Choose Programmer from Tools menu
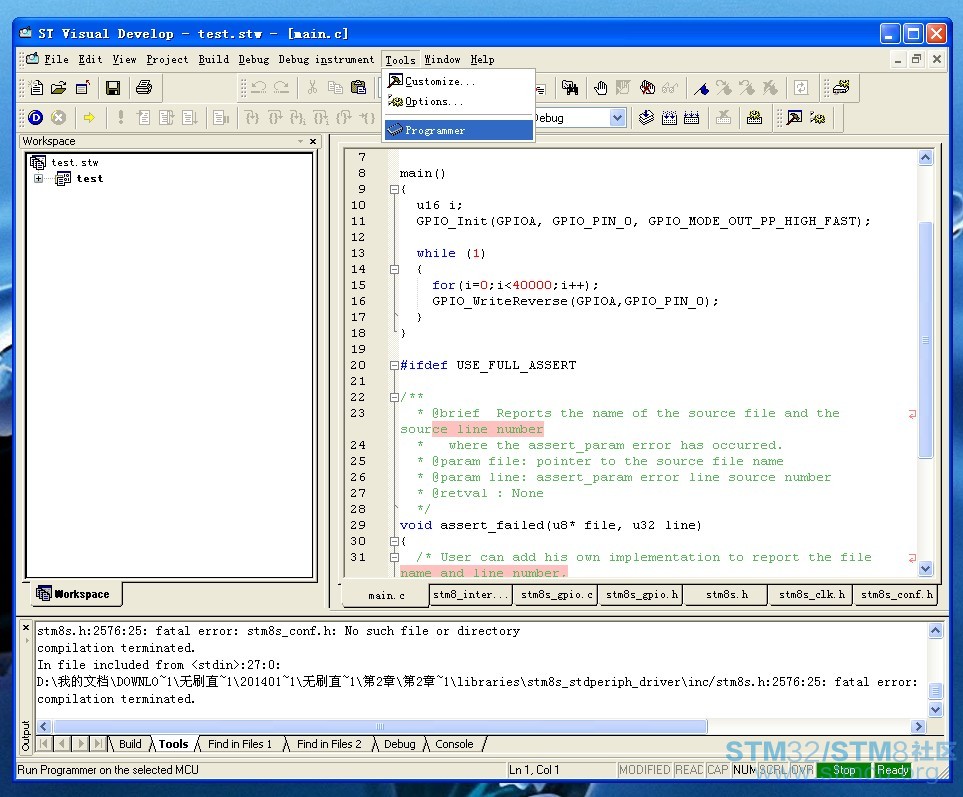Screen dimensions: 963x797 (x=458, y=130)
